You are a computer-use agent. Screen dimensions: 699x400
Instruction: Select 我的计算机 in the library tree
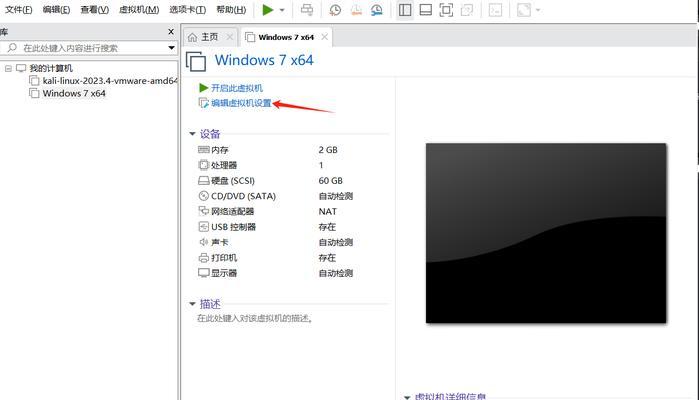pos(51,68)
